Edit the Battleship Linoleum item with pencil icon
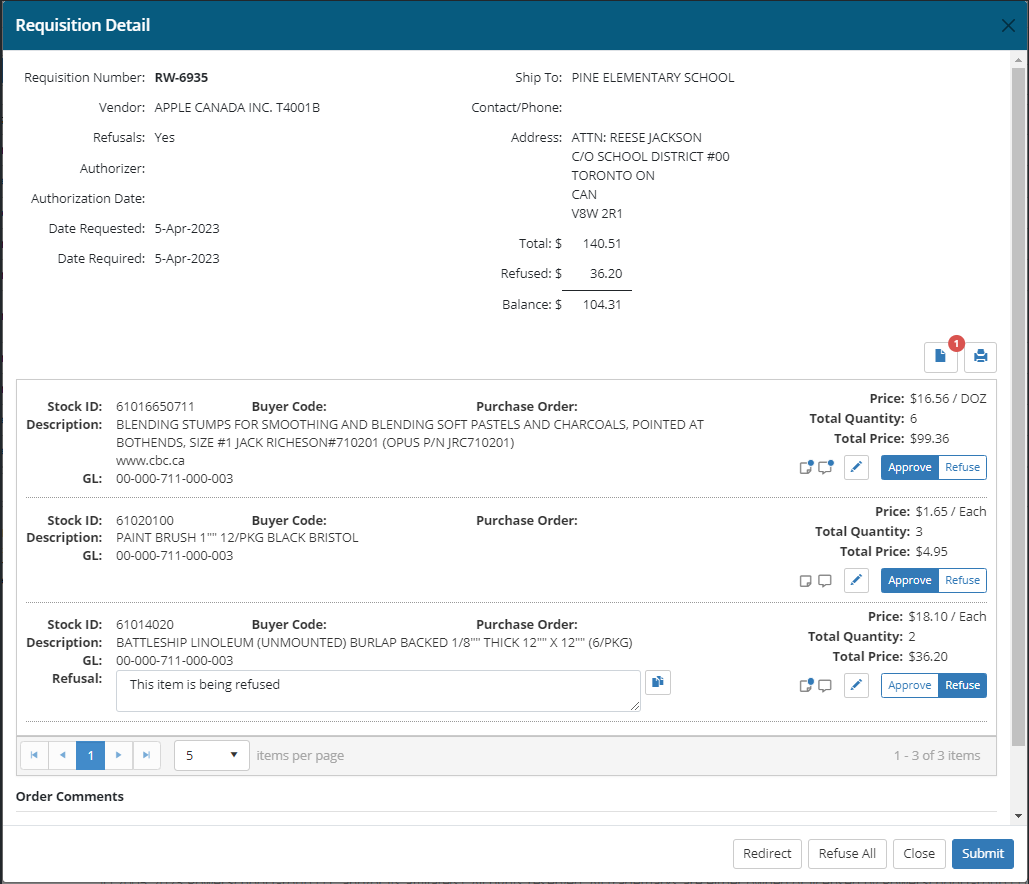1029x884 pixels. coord(856,686)
